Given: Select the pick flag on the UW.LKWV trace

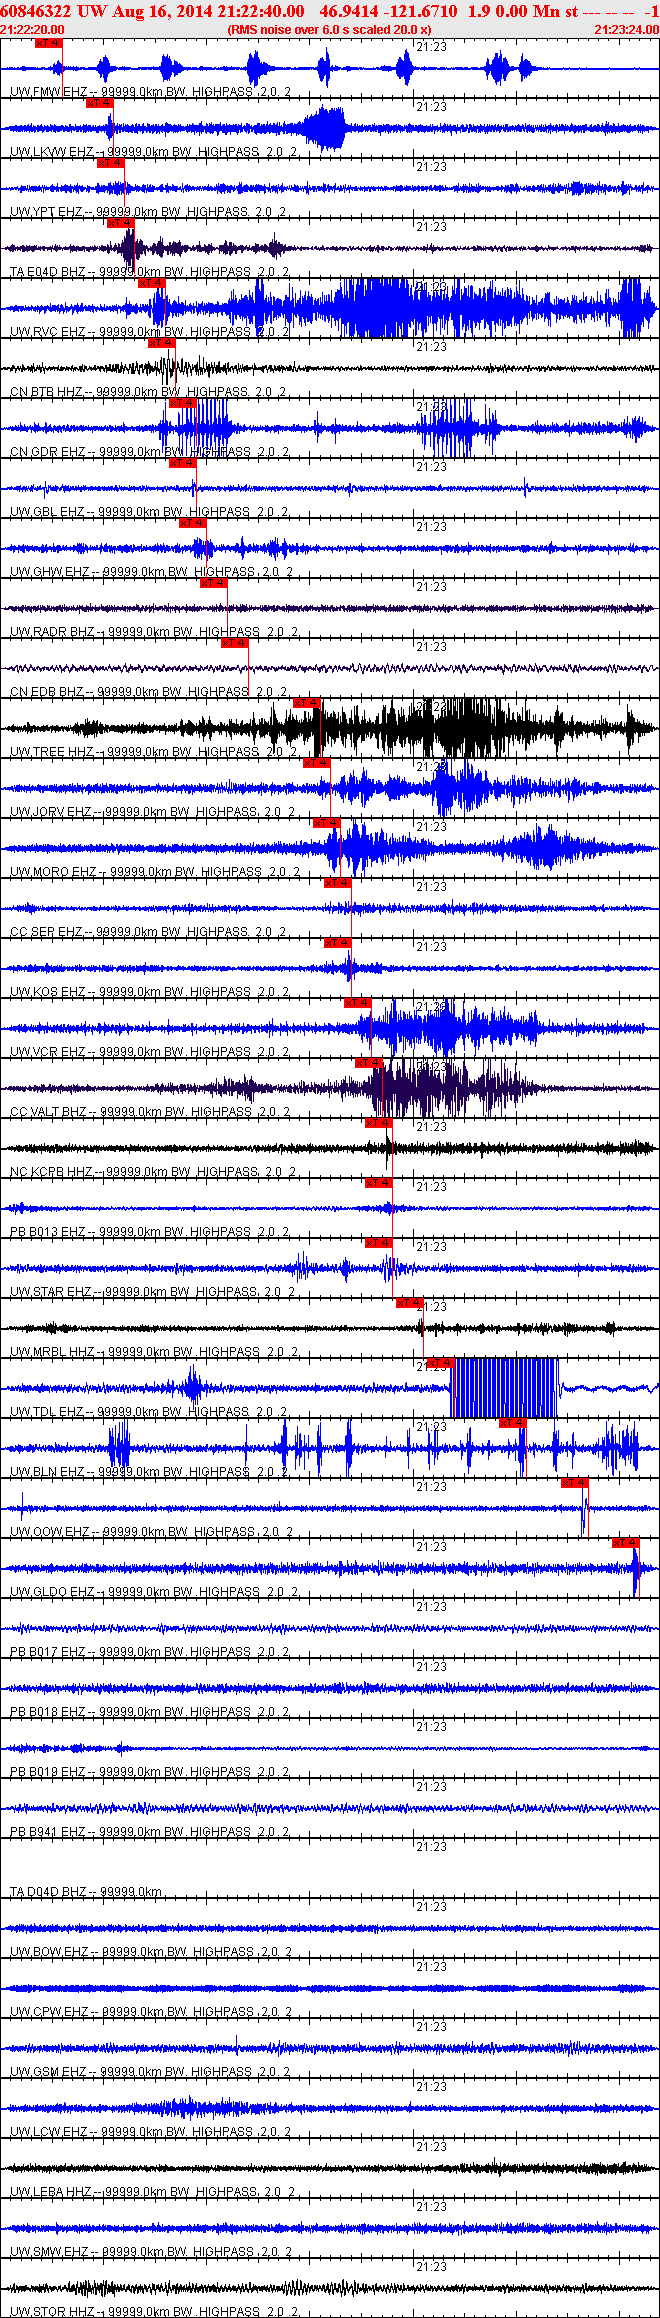Looking at the screenshot, I should point(99,103).
